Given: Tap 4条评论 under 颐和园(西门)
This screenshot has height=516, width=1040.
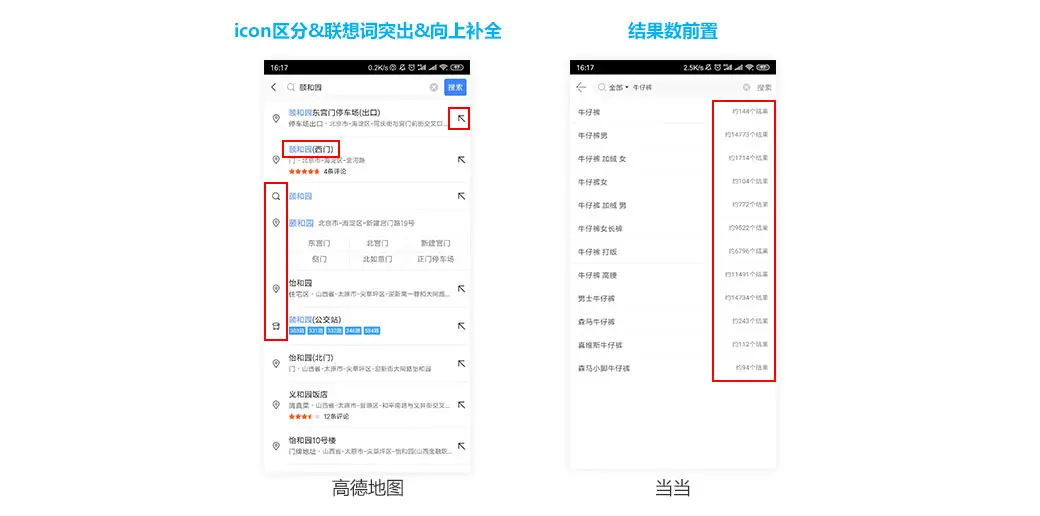Looking at the screenshot, I should 335,171.
